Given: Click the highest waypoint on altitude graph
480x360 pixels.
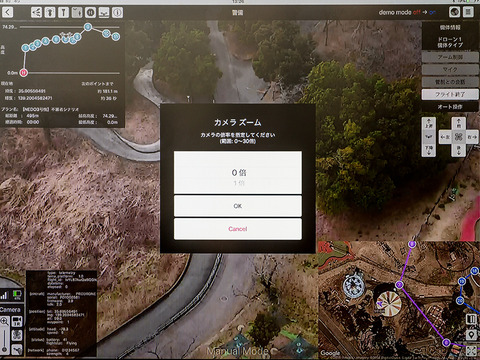Looking at the screenshot, I should pyautogui.click(x=88, y=27).
